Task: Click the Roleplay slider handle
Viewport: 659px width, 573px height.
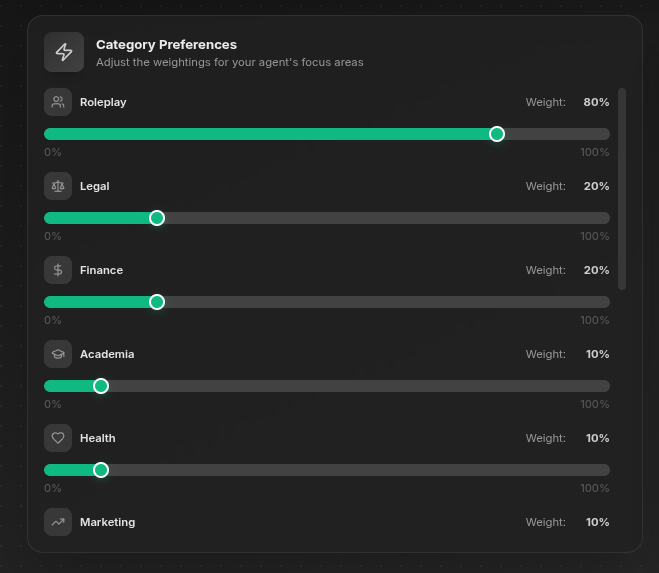Action: tap(497, 134)
